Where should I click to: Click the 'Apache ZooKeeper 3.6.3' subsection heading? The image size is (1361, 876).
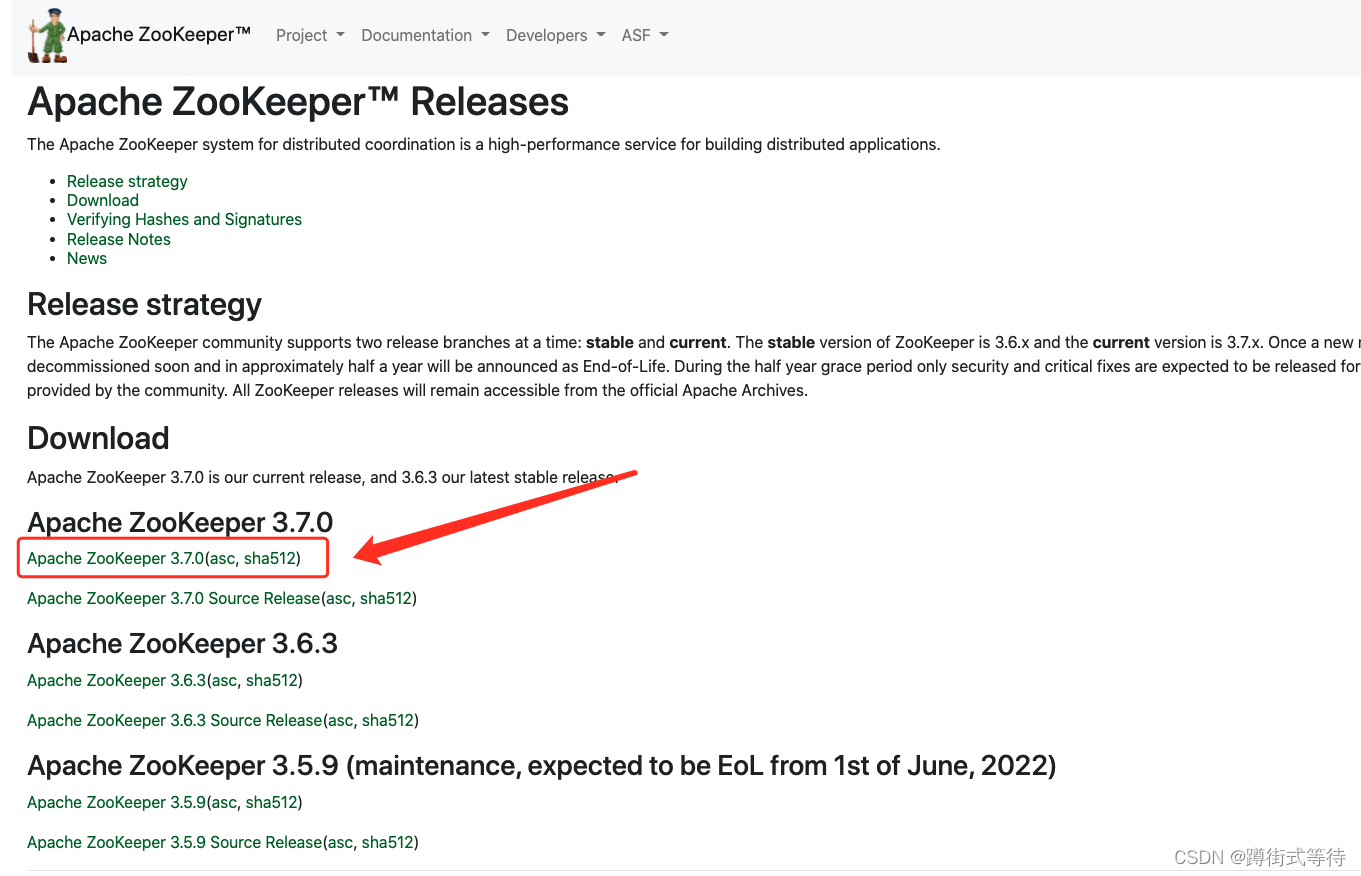(182, 644)
